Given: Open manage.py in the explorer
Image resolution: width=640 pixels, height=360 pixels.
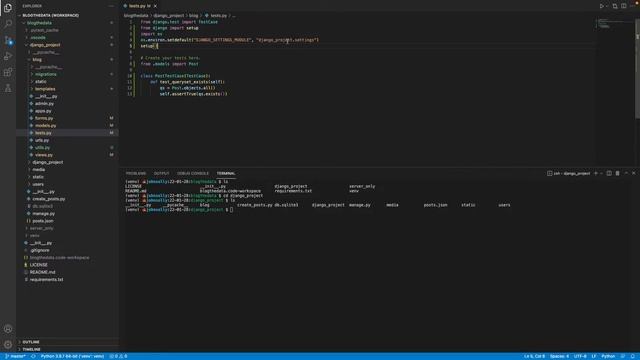Looking at the screenshot, I should click(x=43, y=213).
